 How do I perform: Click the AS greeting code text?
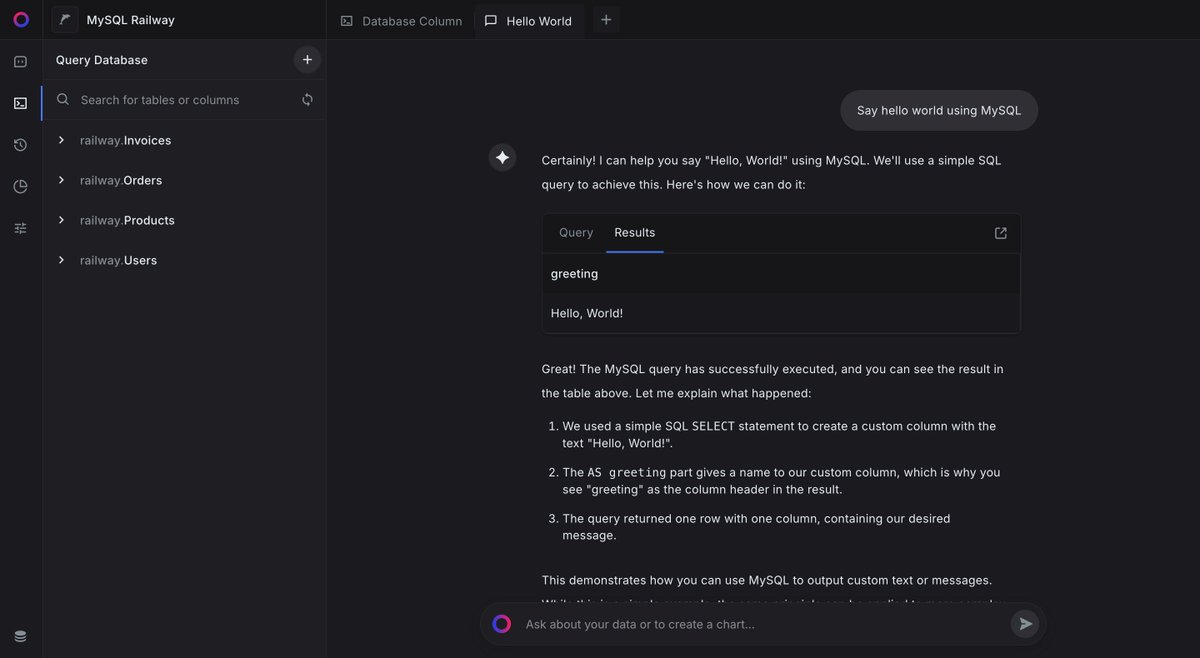(x=627, y=472)
